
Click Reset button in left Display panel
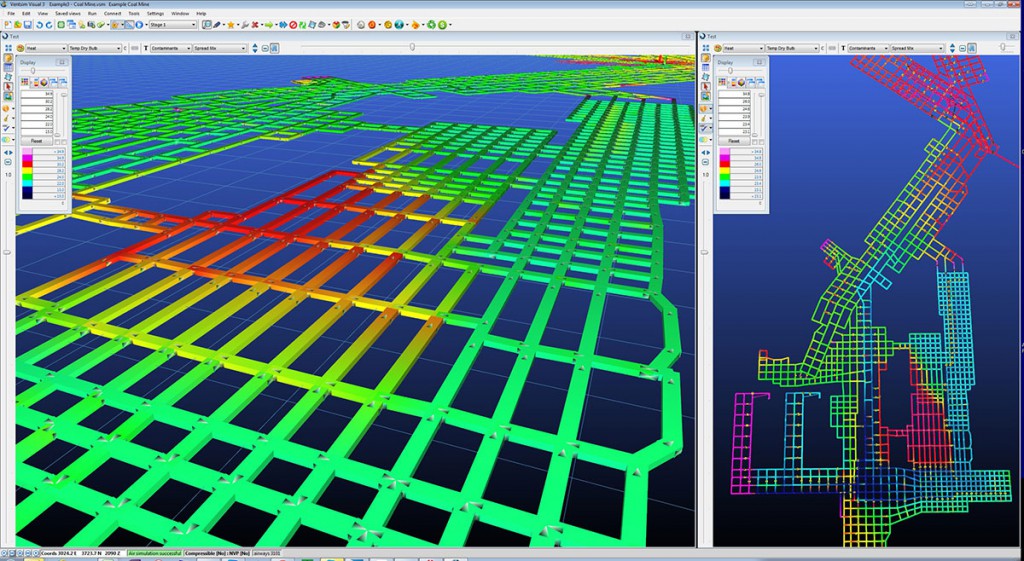point(37,140)
